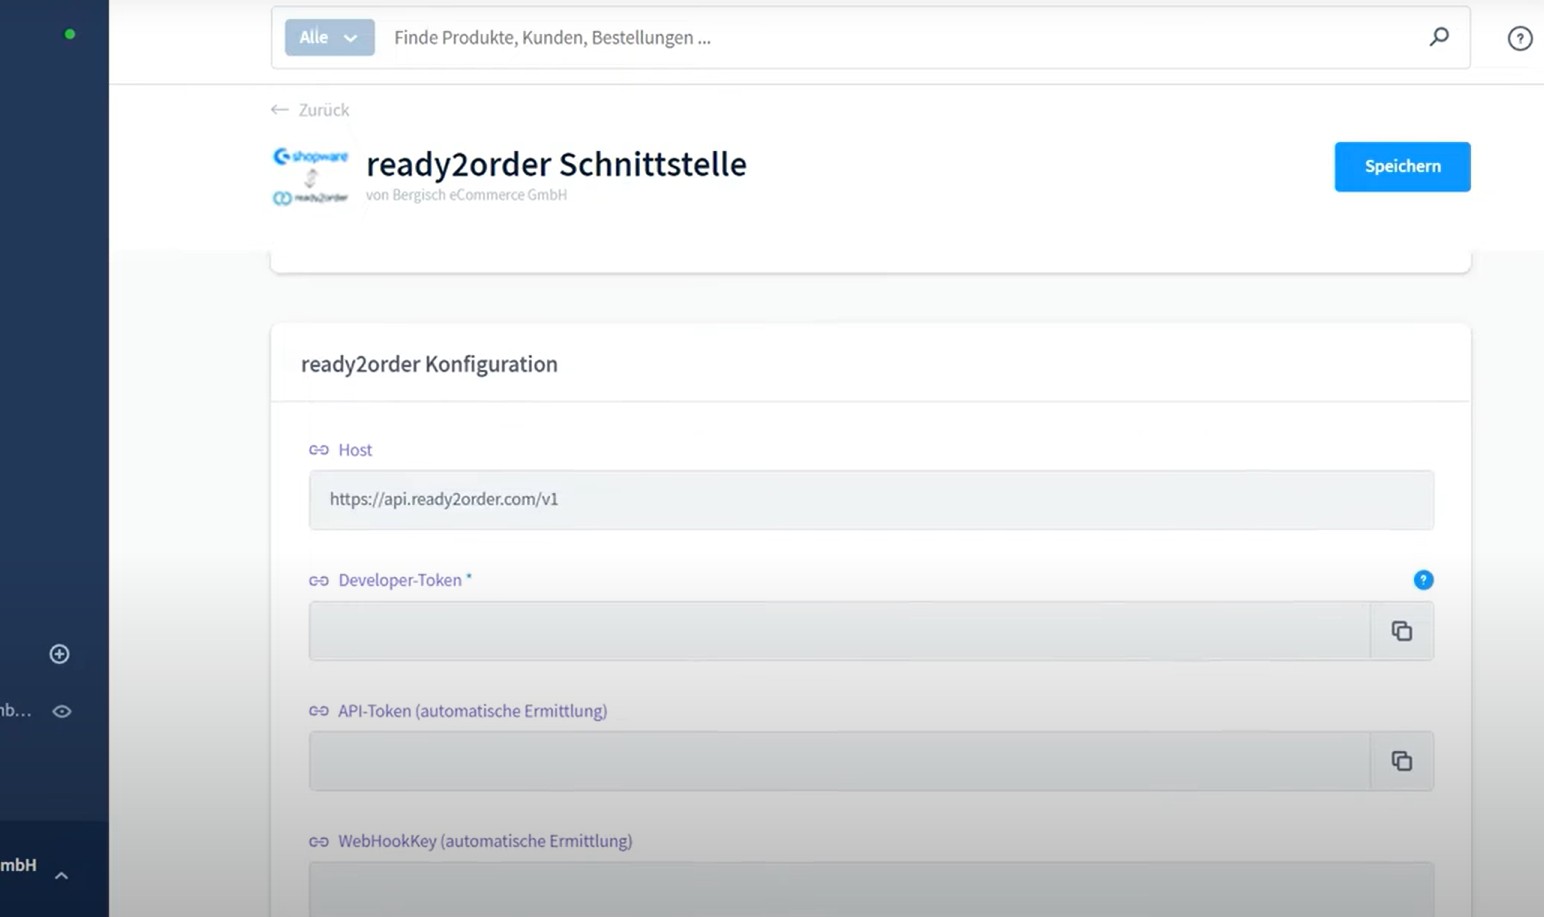This screenshot has height=917, width=1544.
Task: Click the add sales channel plus icon
Action: [60, 654]
